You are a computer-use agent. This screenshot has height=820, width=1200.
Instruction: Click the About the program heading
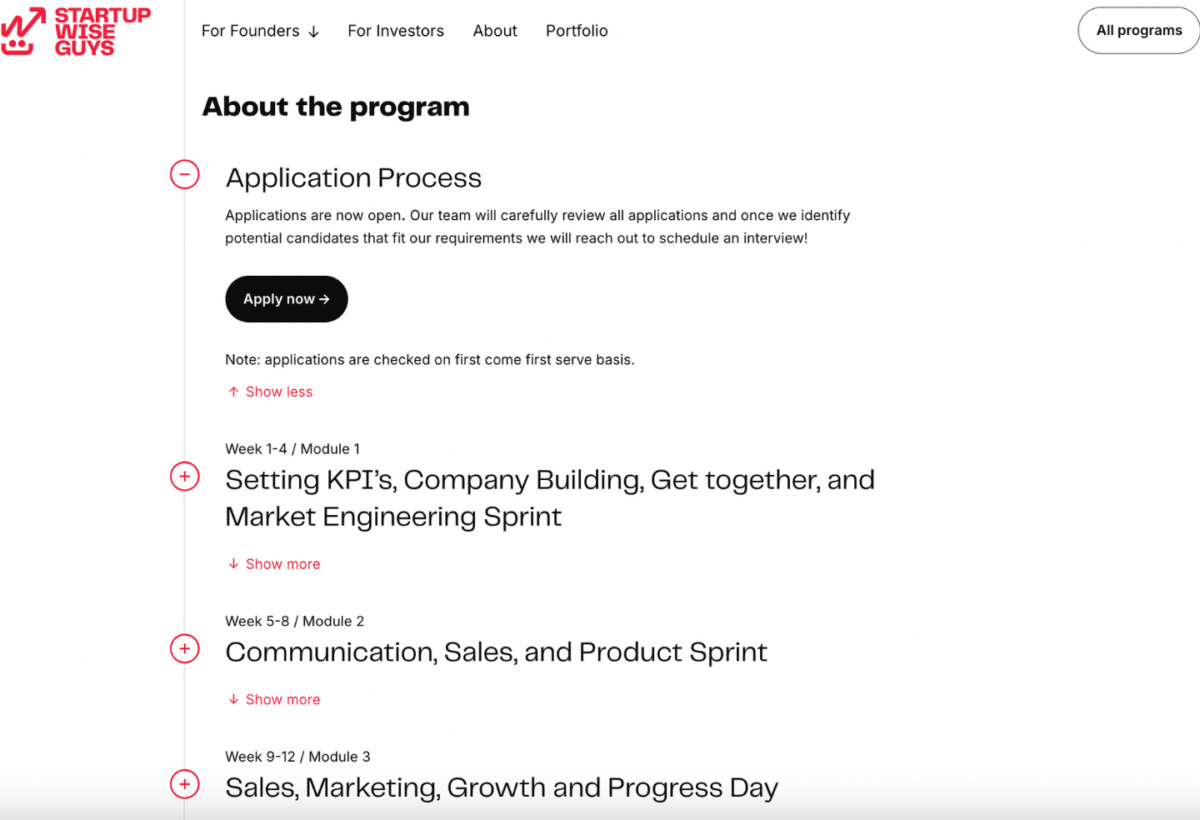click(335, 106)
